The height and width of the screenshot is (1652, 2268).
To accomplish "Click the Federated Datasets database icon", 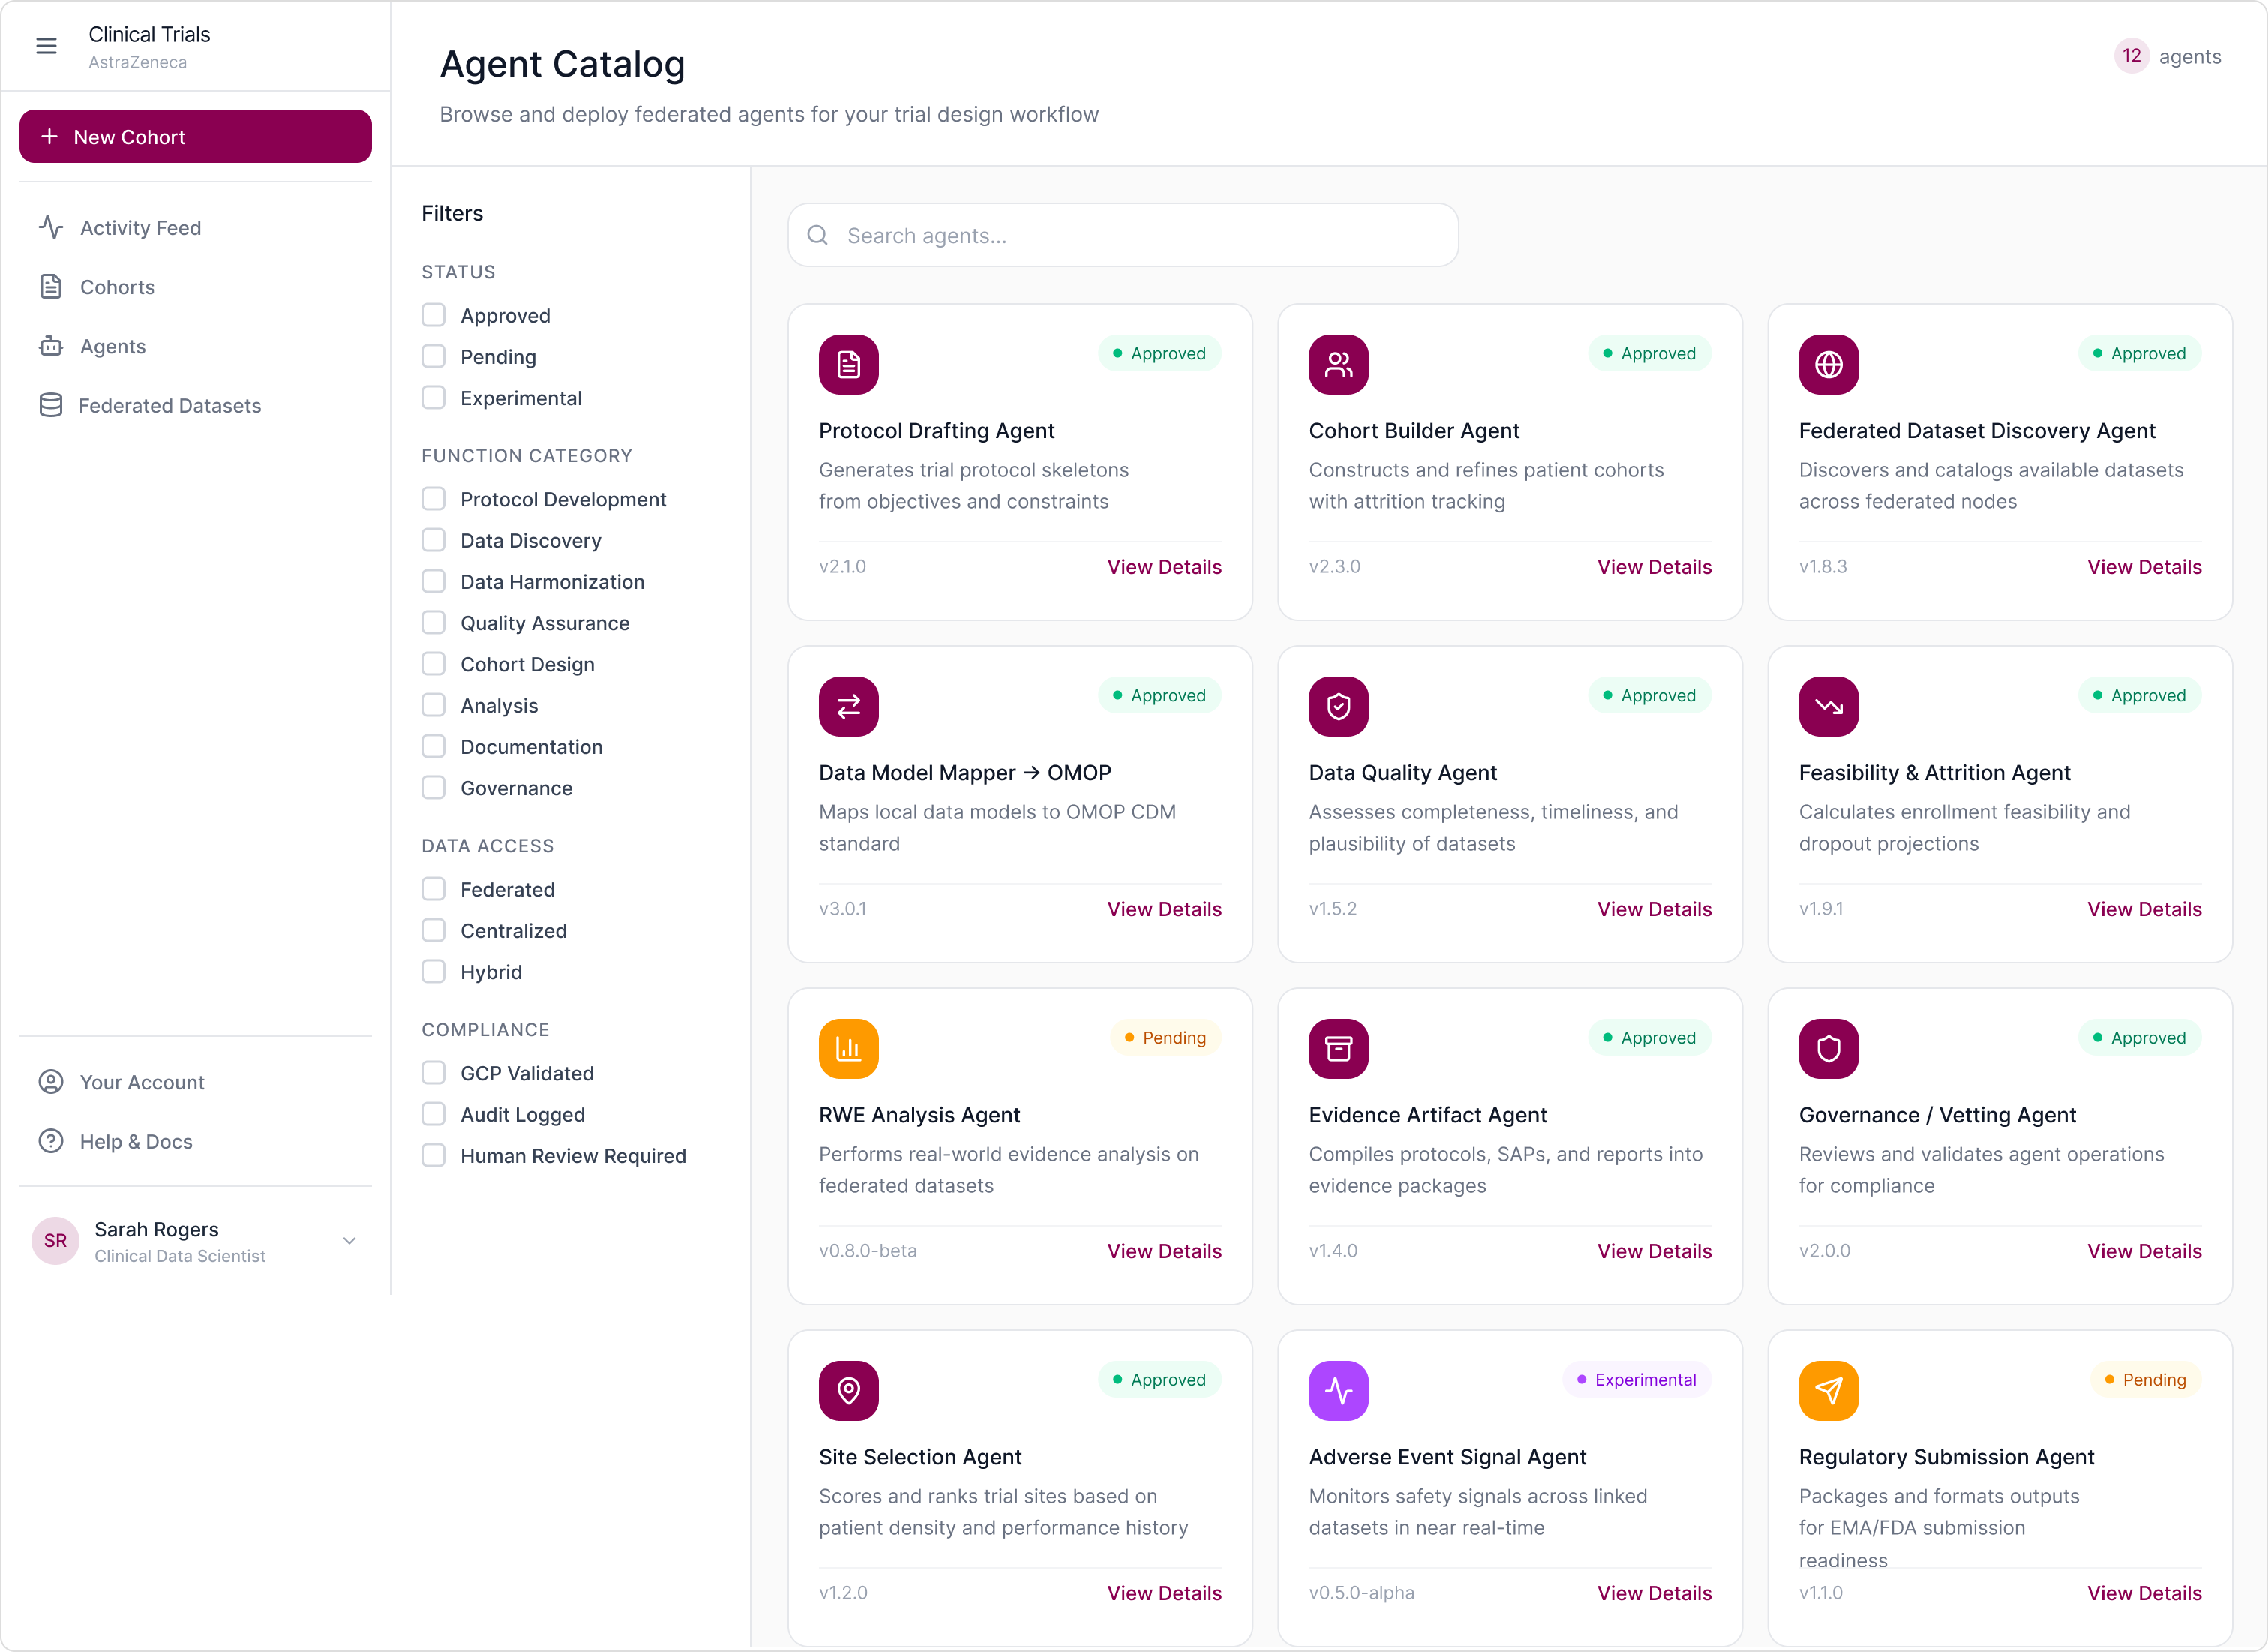I will [x=51, y=405].
